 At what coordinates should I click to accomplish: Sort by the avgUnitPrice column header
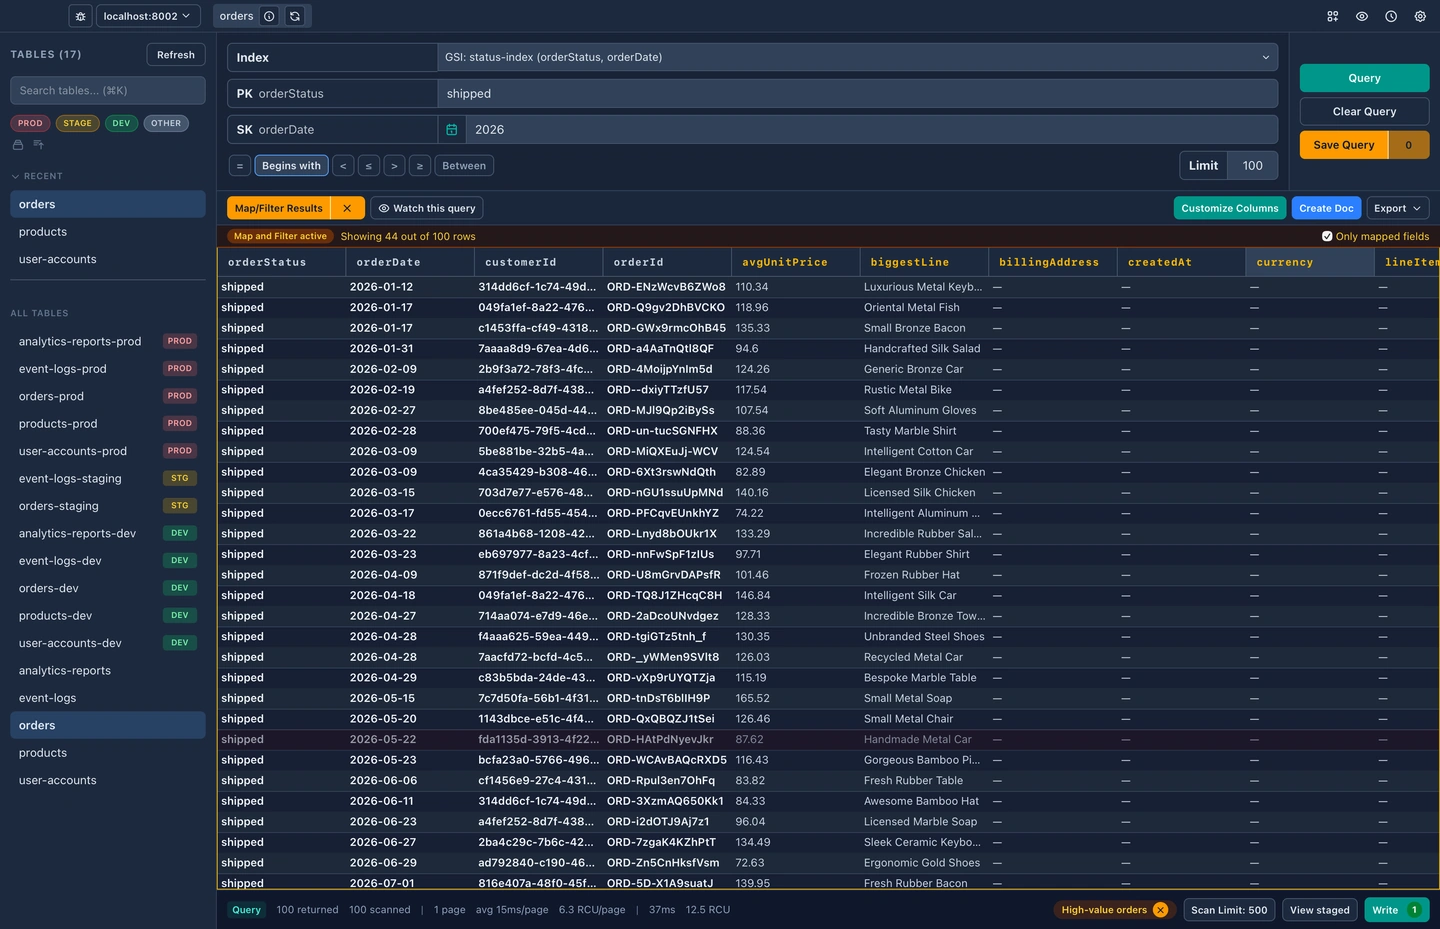(795, 262)
